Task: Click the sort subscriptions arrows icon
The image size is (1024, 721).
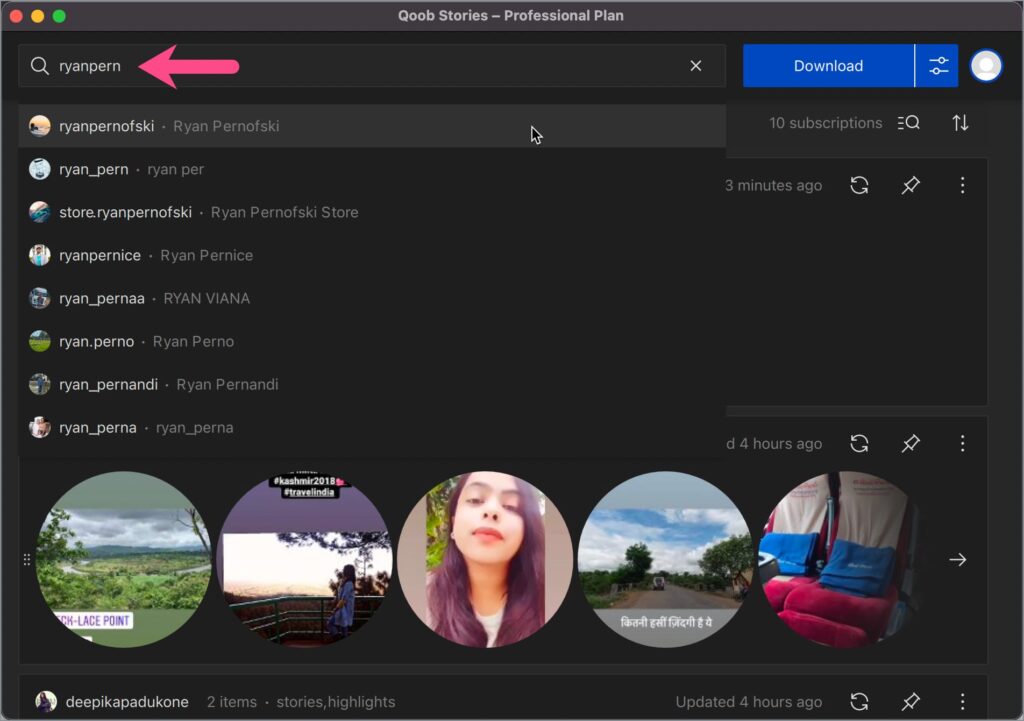Action: [960, 123]
